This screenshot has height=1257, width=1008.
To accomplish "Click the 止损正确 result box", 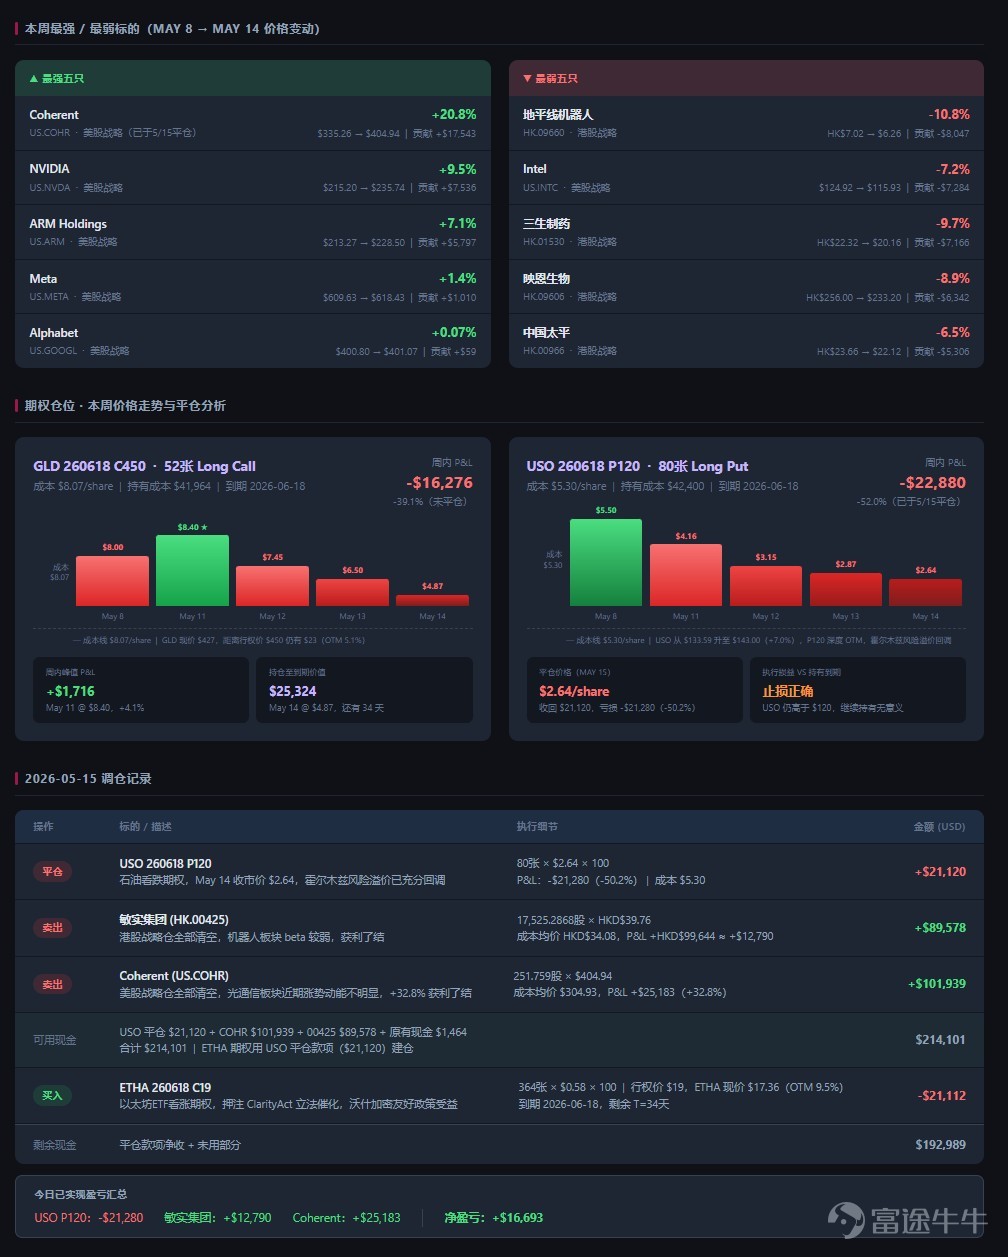I will pos(858,690).
